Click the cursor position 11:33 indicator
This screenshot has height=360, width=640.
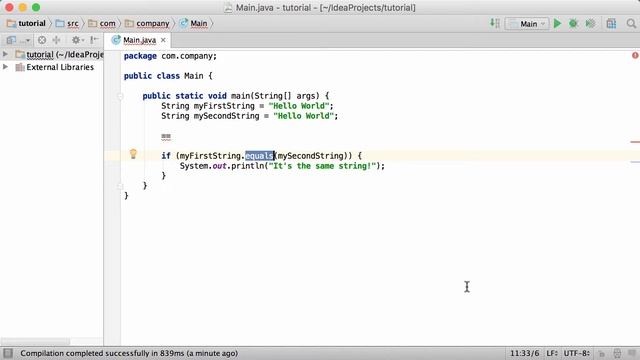coord(524,353)
